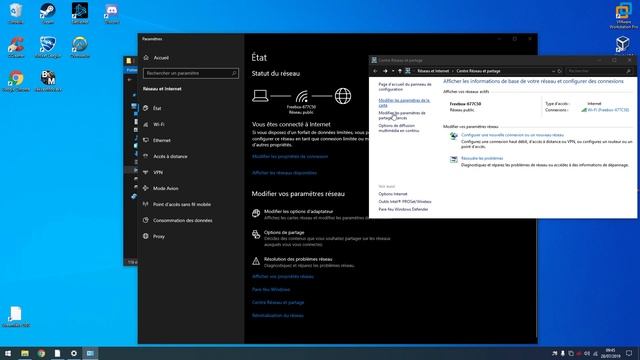Open the Rocket League desktop shortcut
This screenshot has height=360, width=640.
pos(48,47)
